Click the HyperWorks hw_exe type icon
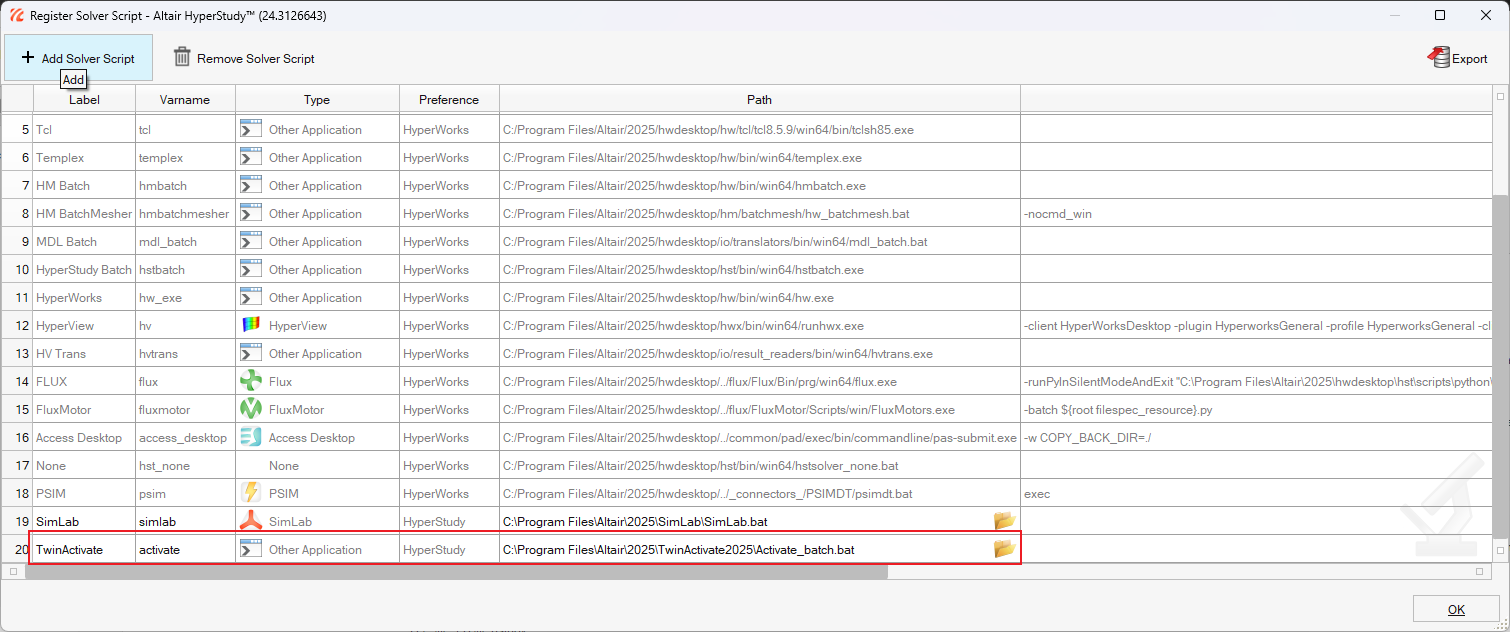Screen dimensions: 1510x632 click(x=251, y=297)
